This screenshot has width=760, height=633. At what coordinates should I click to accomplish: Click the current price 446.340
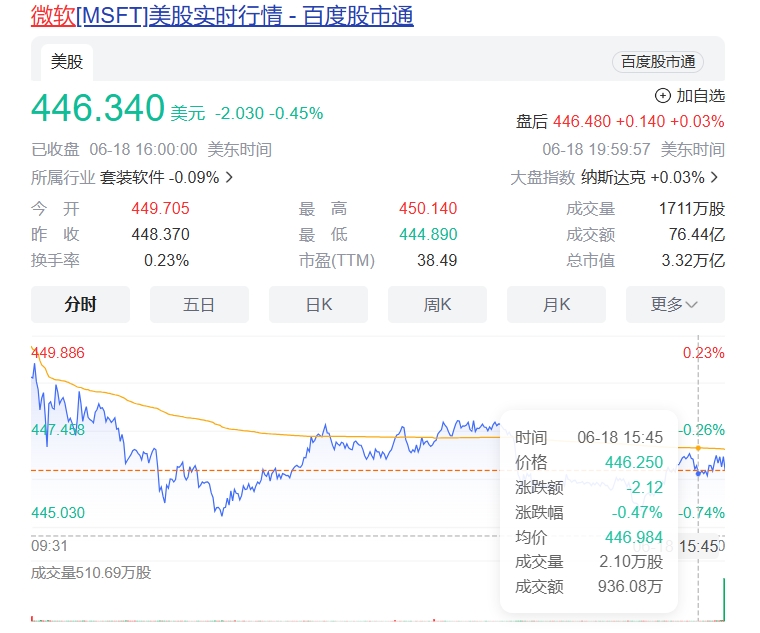(98, 108)
